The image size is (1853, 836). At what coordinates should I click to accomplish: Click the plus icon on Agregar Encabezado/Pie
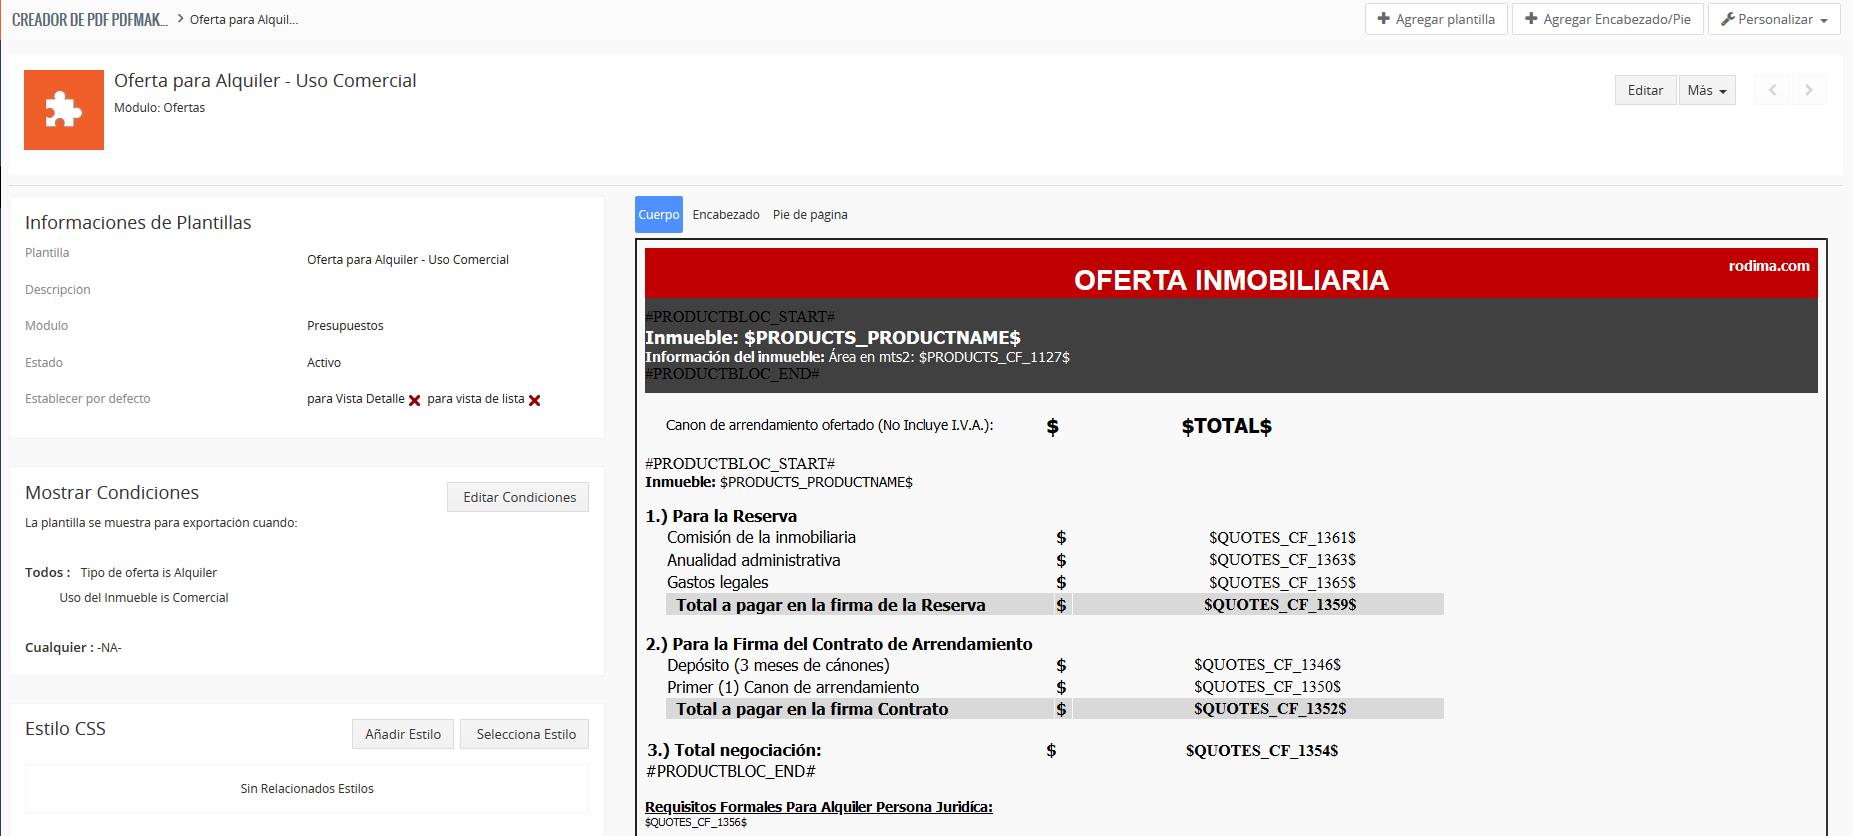(1530, 19)
